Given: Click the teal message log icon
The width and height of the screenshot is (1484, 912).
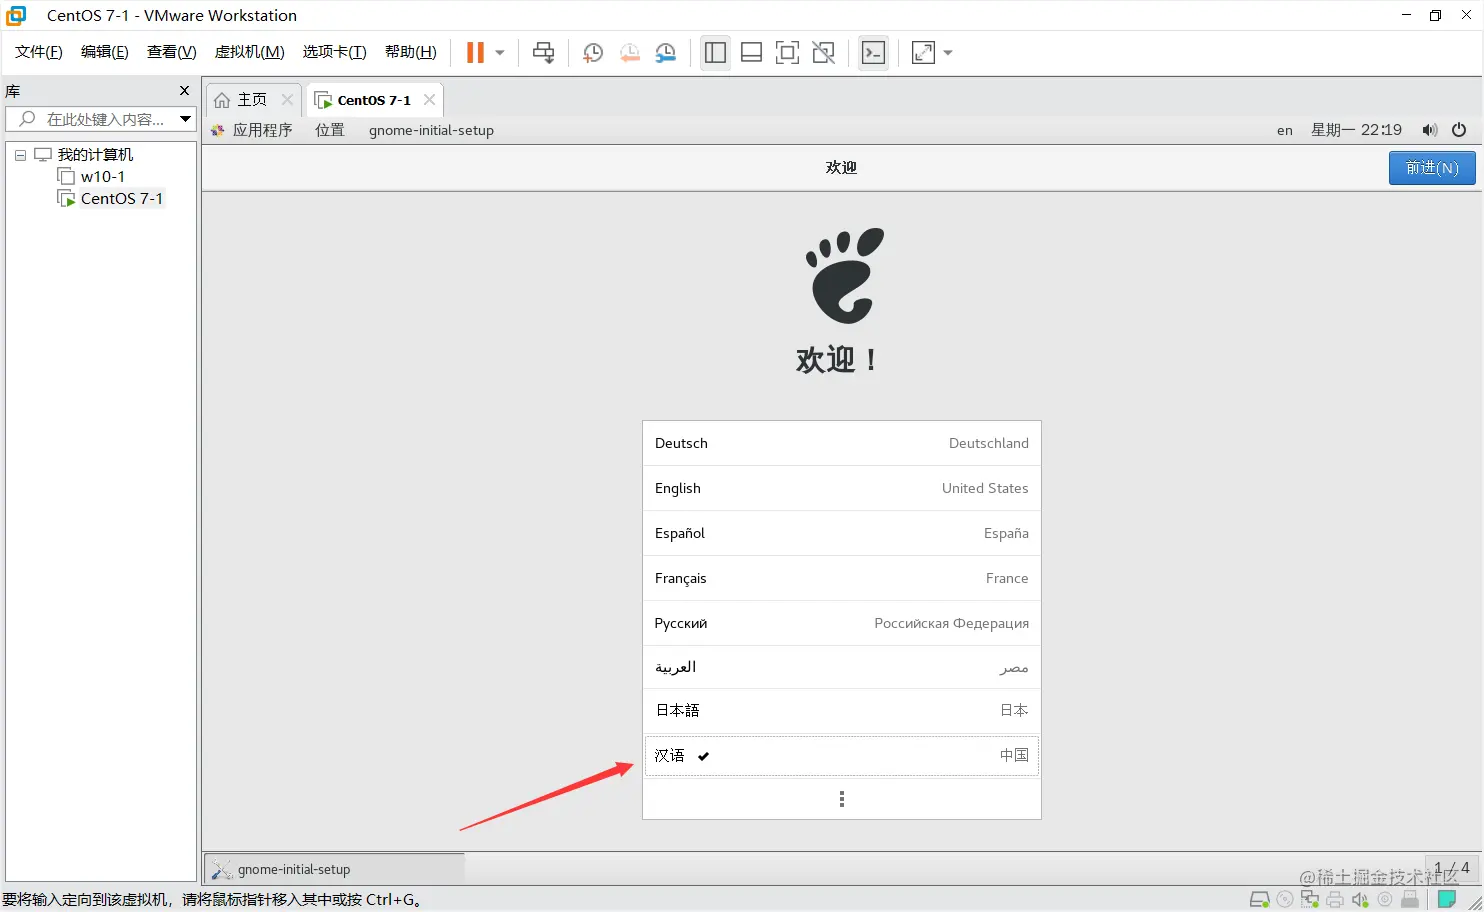Looking at the screenshot, I should (x=1446, y=900).
